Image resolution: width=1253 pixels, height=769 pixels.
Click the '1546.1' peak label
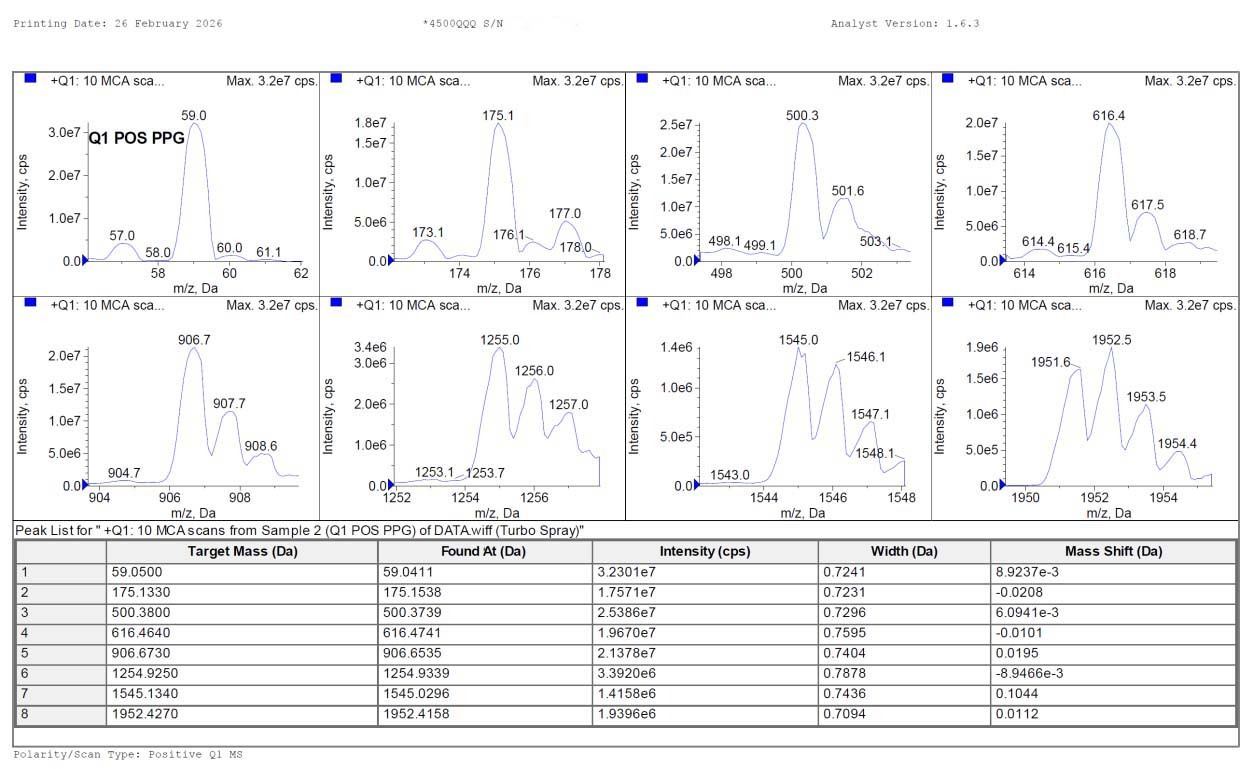(x=866, y=357)
